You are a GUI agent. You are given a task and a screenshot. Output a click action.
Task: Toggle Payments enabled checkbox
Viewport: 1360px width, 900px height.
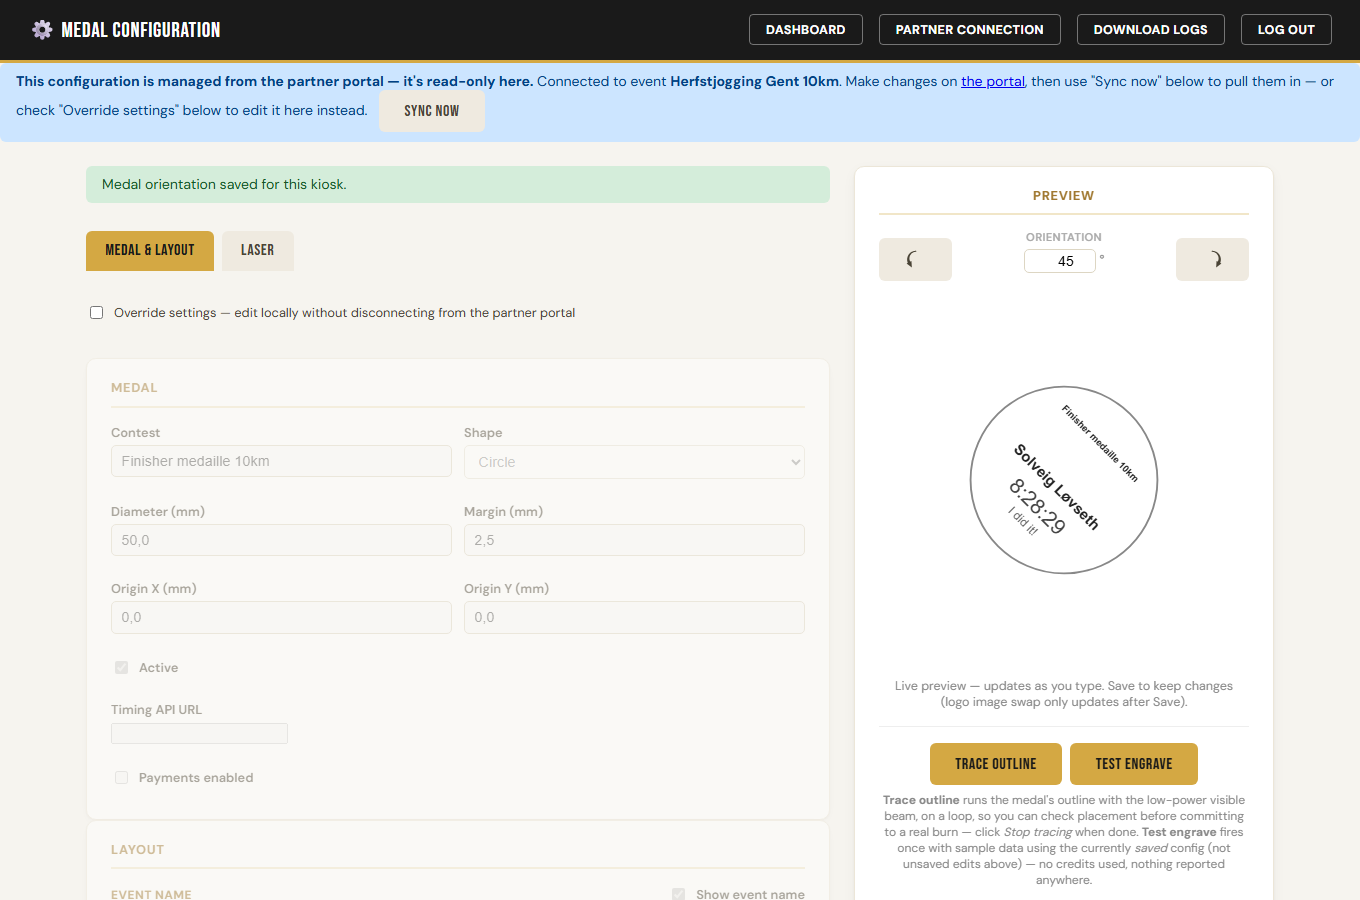tap(121, 777)
